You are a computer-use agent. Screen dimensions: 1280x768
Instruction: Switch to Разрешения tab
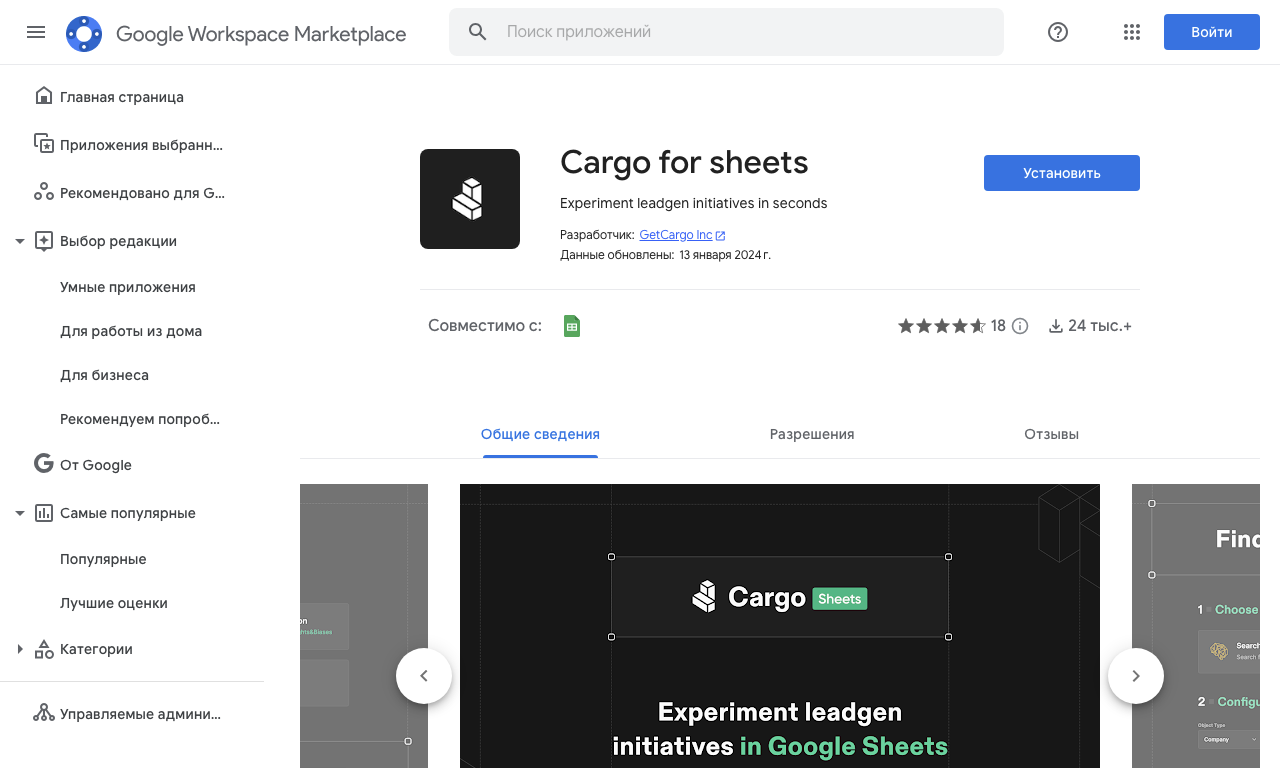coord(812,434)
